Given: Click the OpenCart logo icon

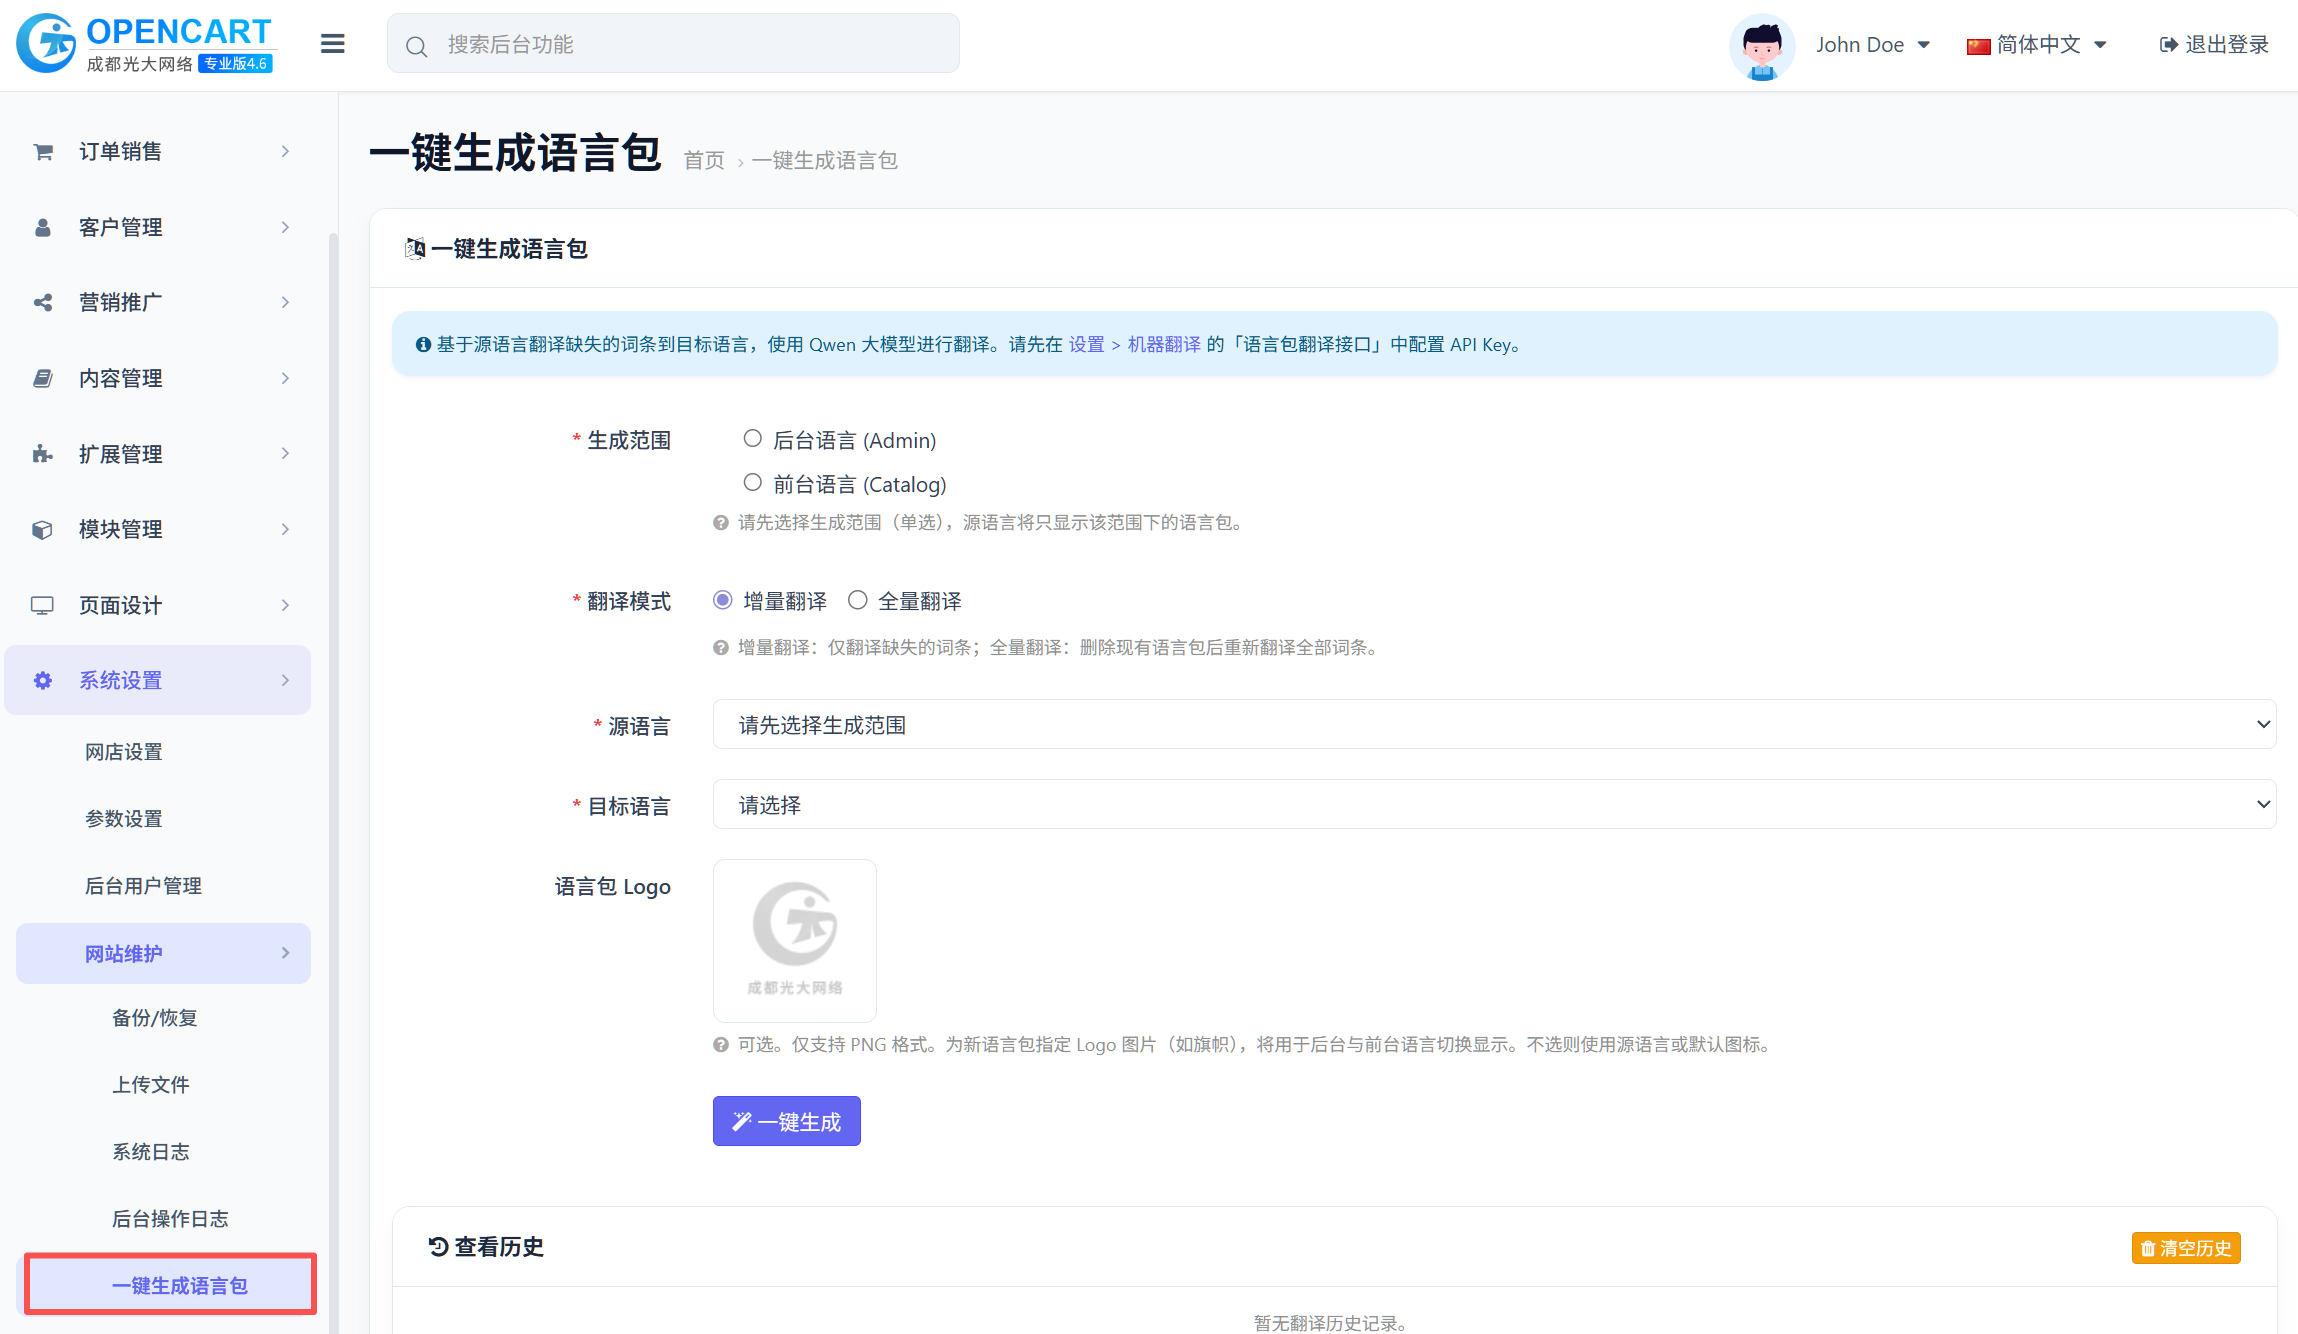Looking at the screenshot, I should (47, 43).
